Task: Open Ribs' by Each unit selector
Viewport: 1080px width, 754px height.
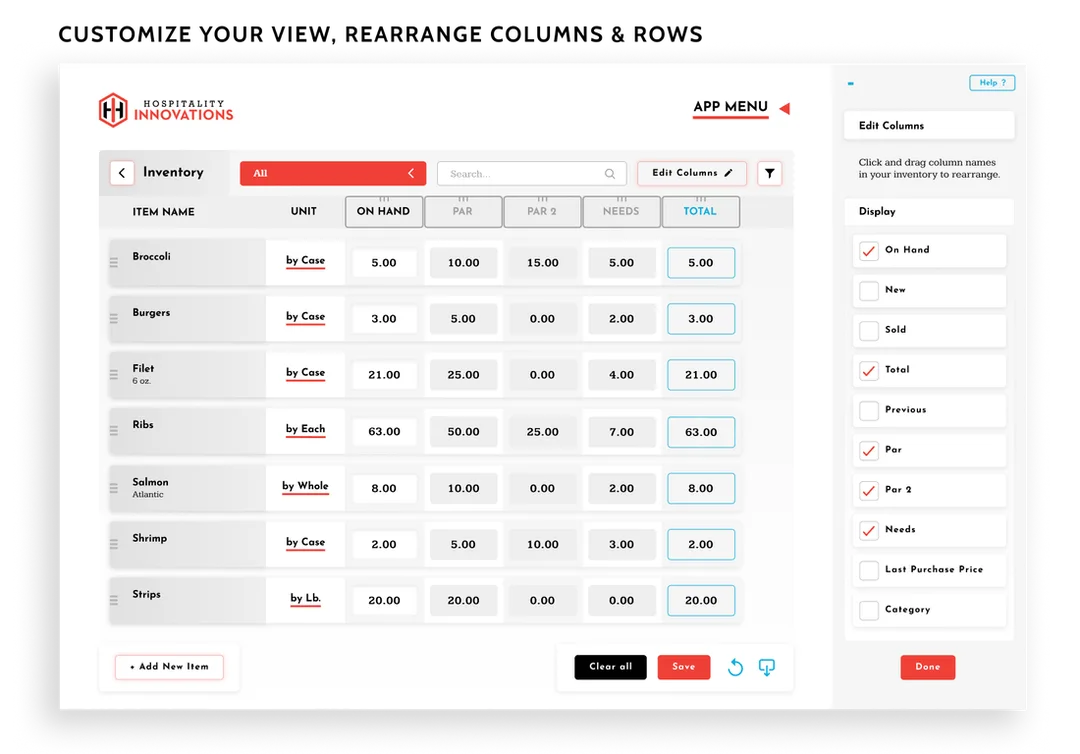Action: [305, 430]
